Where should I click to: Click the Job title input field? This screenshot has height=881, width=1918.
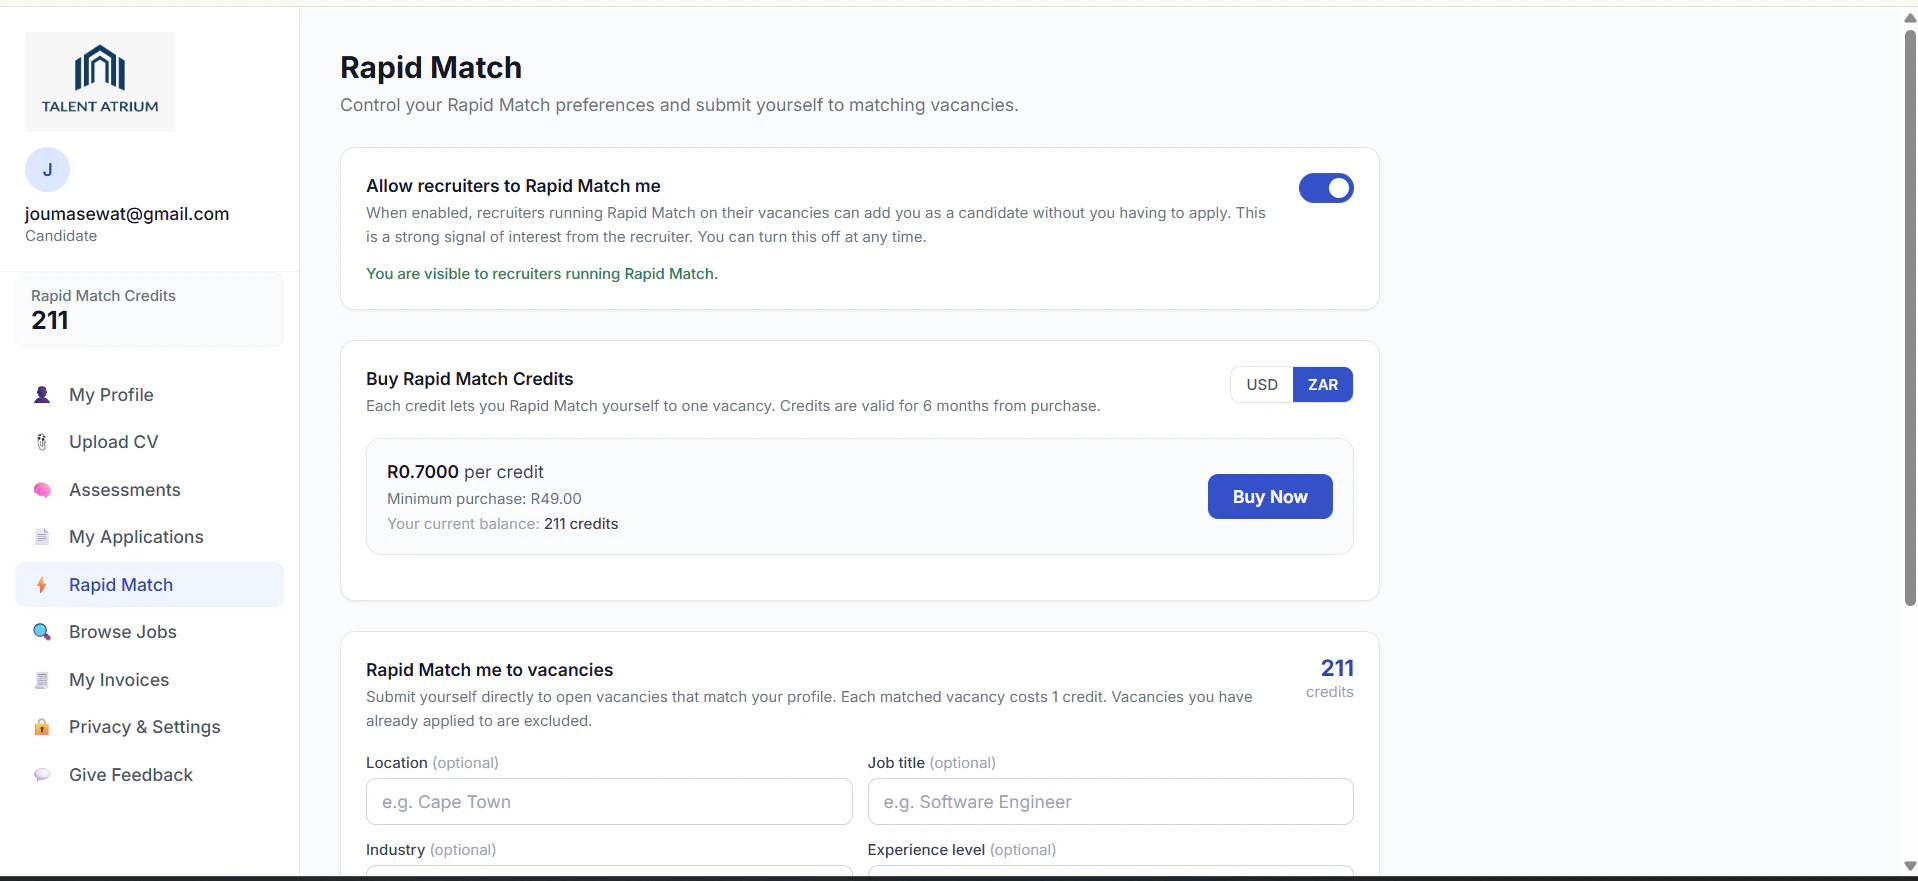(x=1110, y=802)
